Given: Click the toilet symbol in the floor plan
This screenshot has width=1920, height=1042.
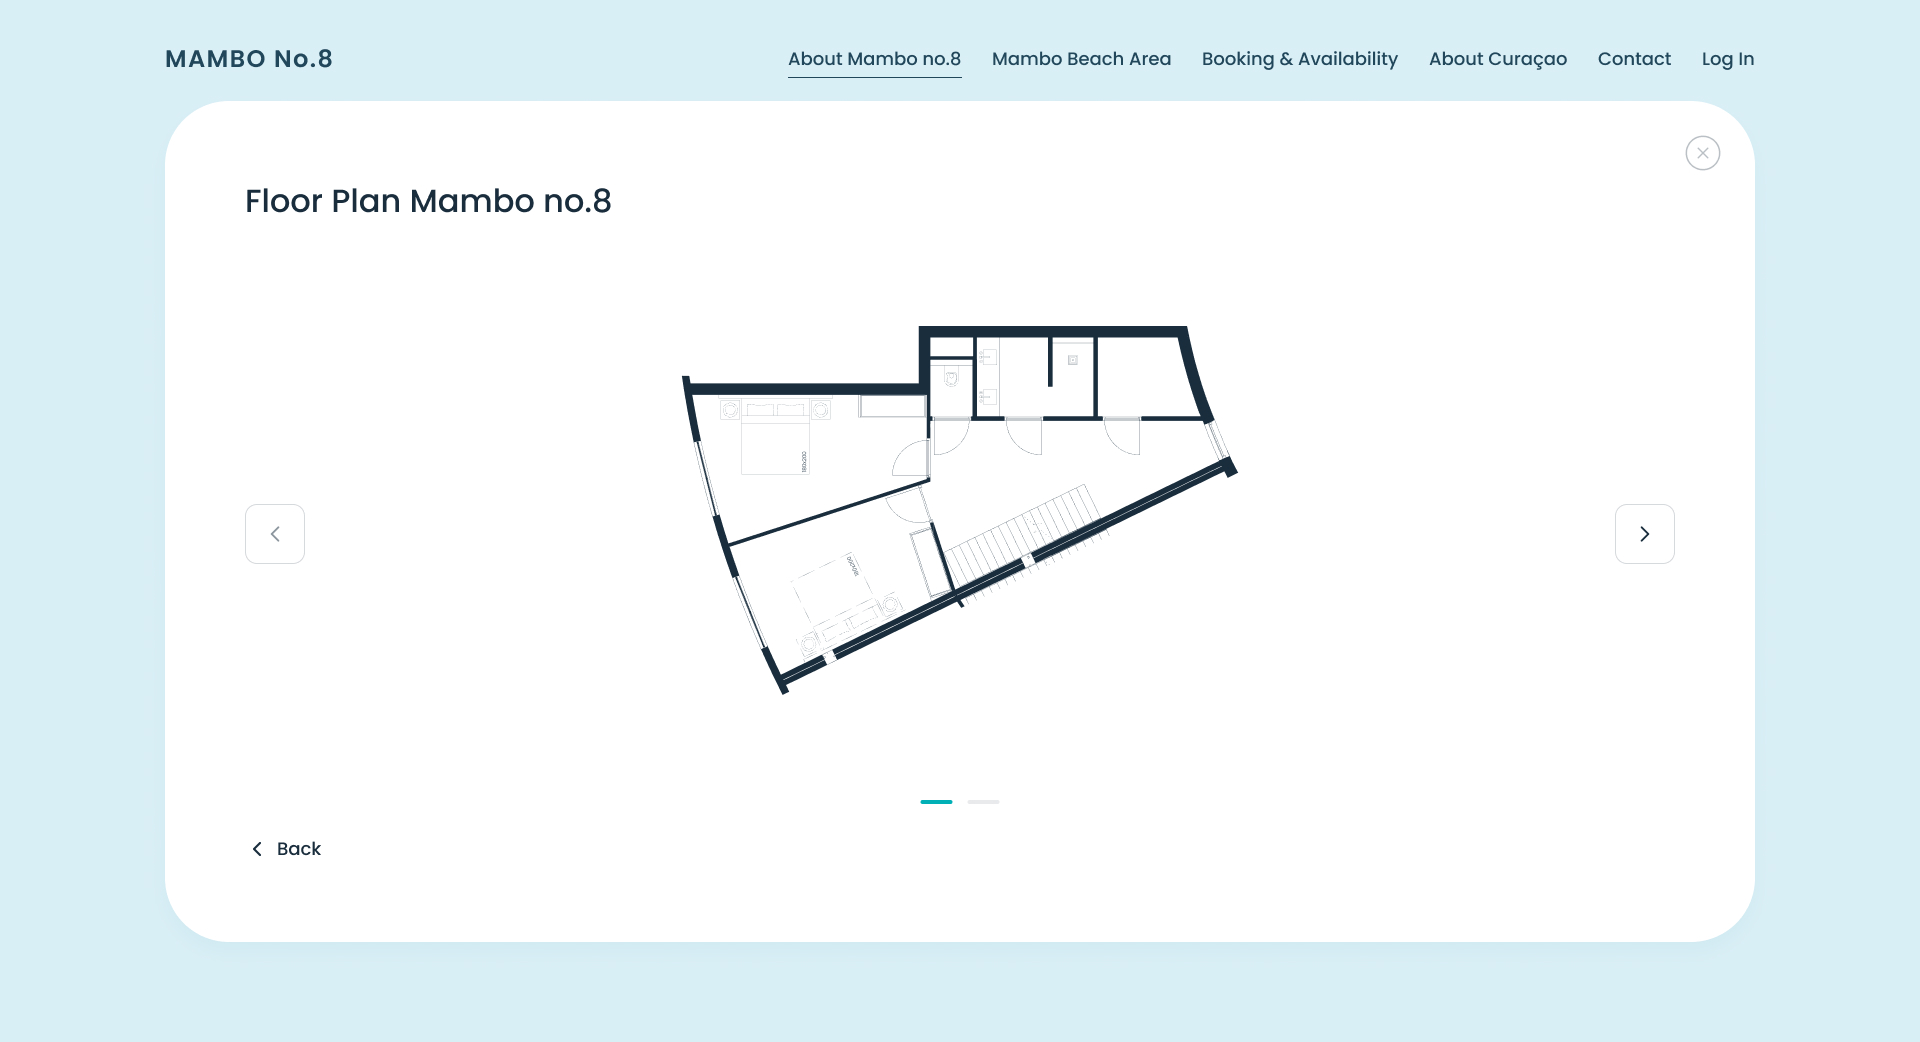Looking at the screenshot, I should click(951, 378).
